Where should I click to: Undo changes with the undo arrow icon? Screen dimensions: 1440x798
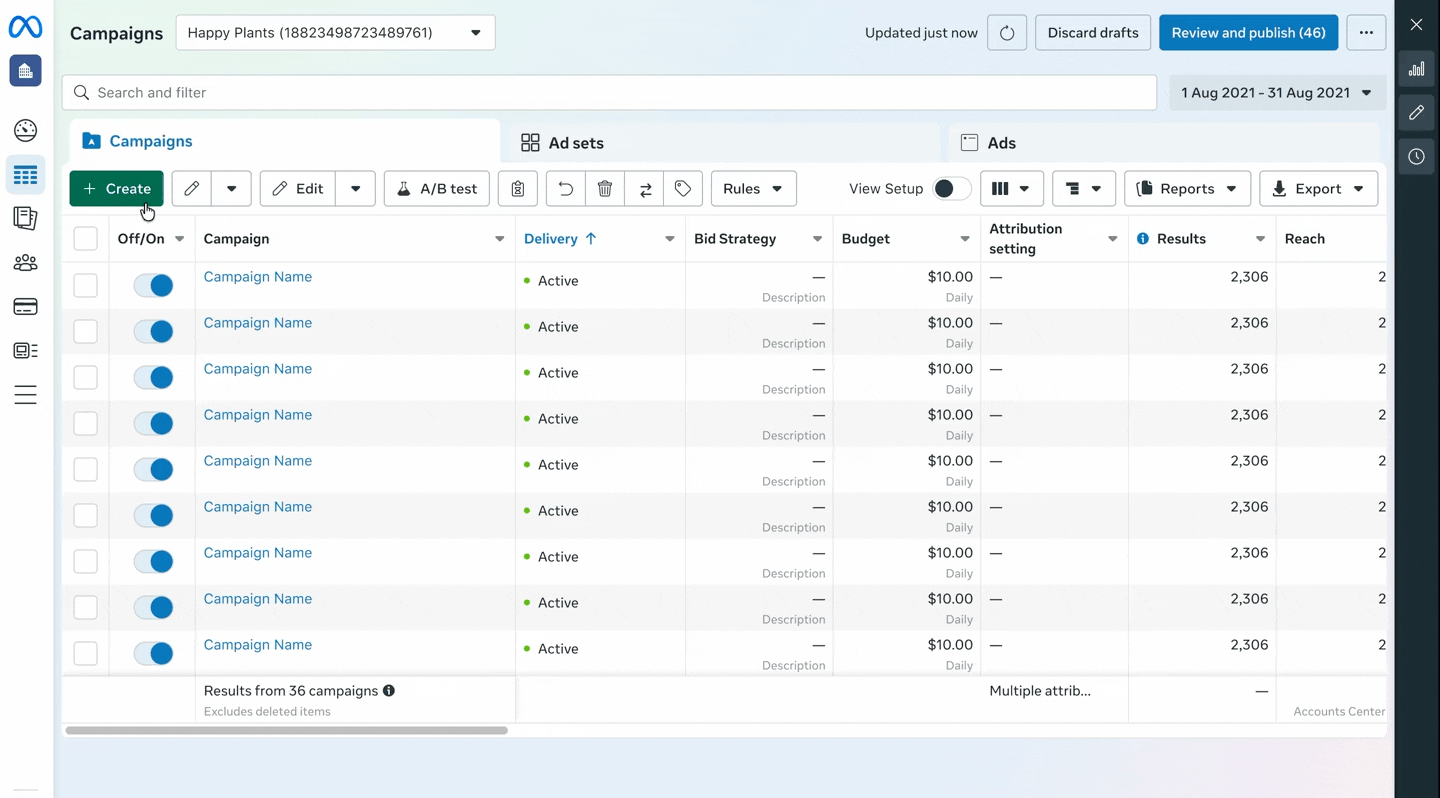[x=565, y=188]
